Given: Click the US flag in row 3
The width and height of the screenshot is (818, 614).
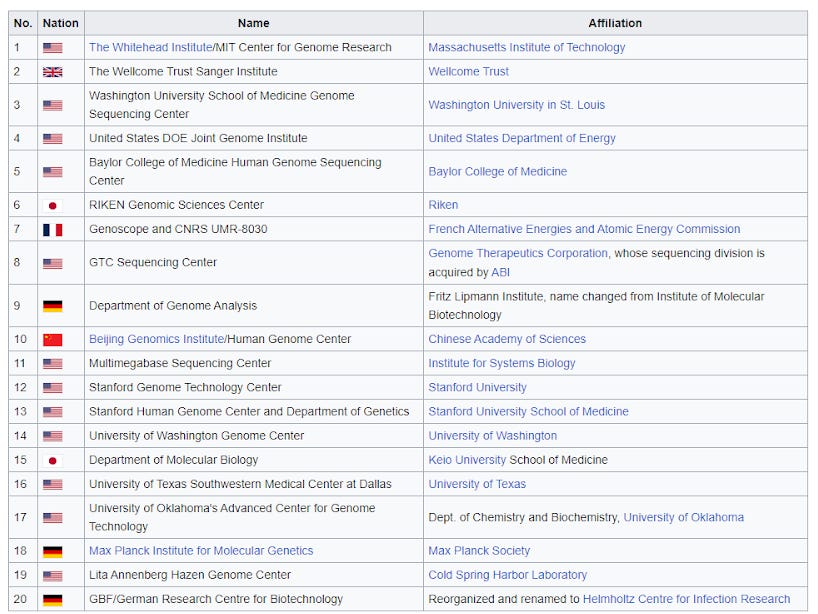Looking at the screenshot, I should pos(52,105).
